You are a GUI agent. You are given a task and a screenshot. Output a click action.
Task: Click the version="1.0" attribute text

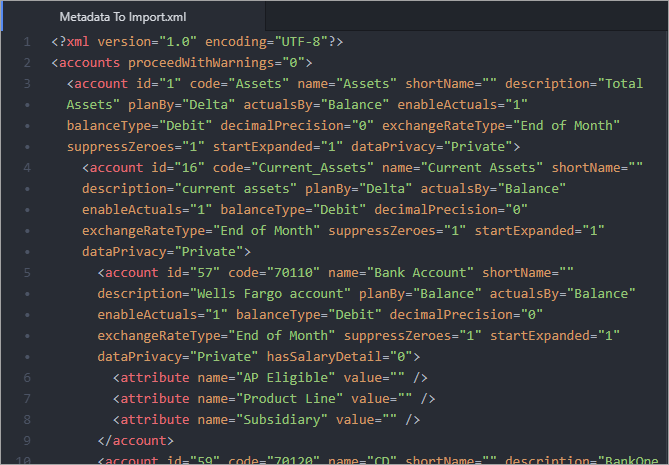[147, 42]
